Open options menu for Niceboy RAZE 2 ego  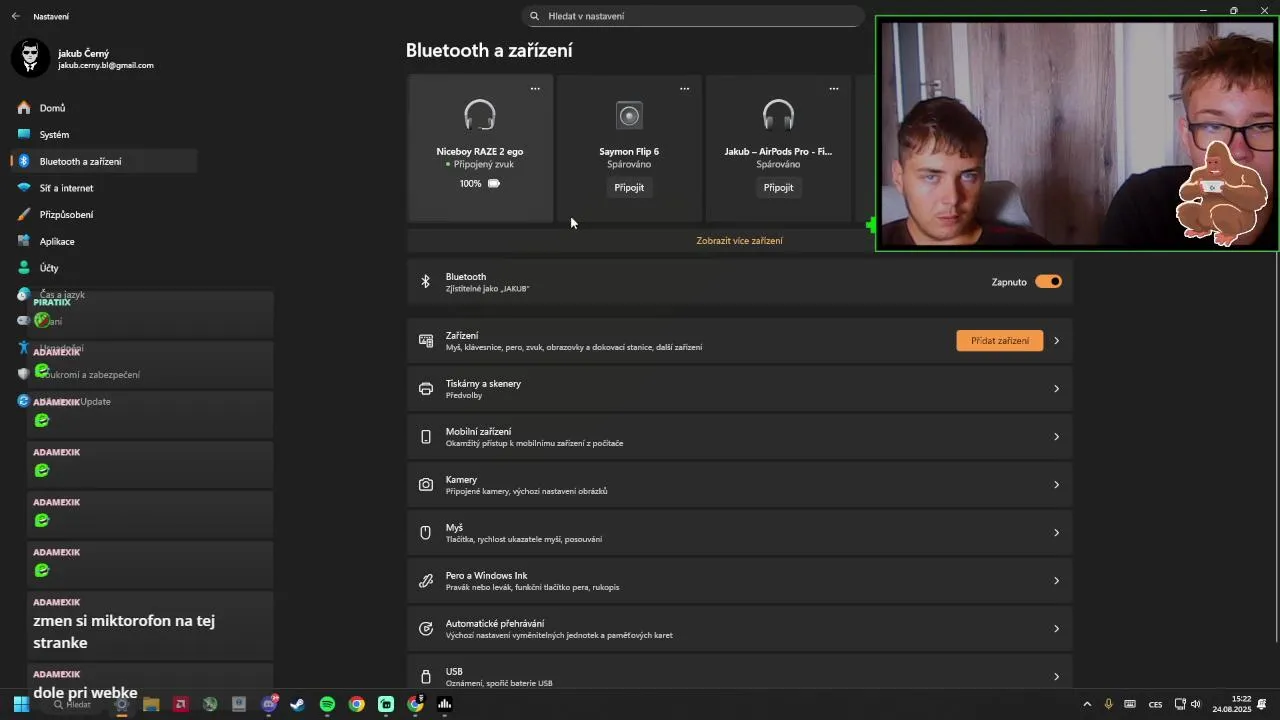[x=535, y=89]
